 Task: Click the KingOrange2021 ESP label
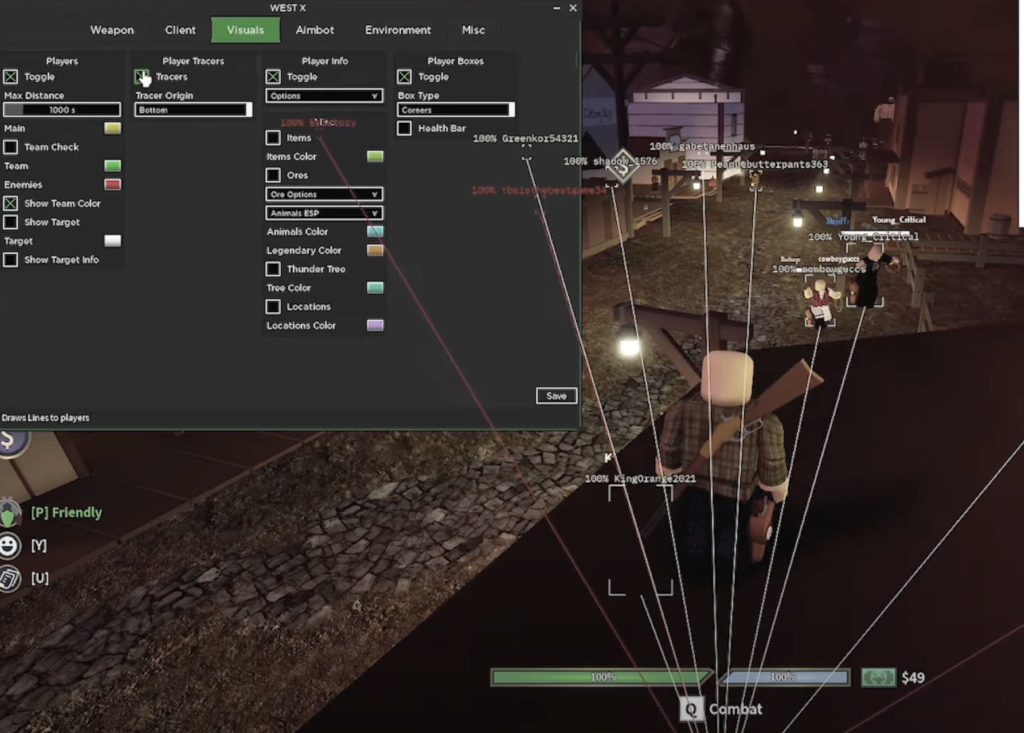coord(641,479)
